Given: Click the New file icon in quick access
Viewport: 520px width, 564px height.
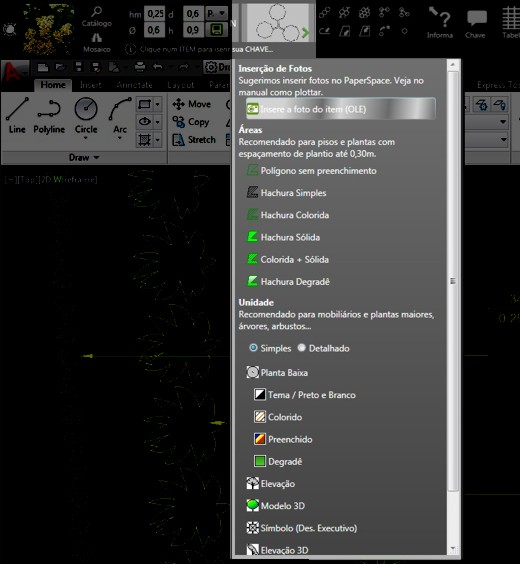Looking at the screenshot, I should [x=43, y=67].
